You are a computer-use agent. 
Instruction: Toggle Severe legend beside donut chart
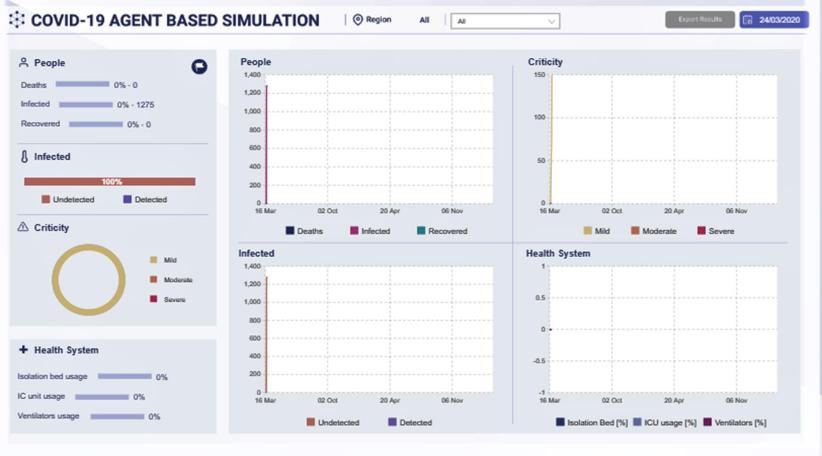pos(168,299)
